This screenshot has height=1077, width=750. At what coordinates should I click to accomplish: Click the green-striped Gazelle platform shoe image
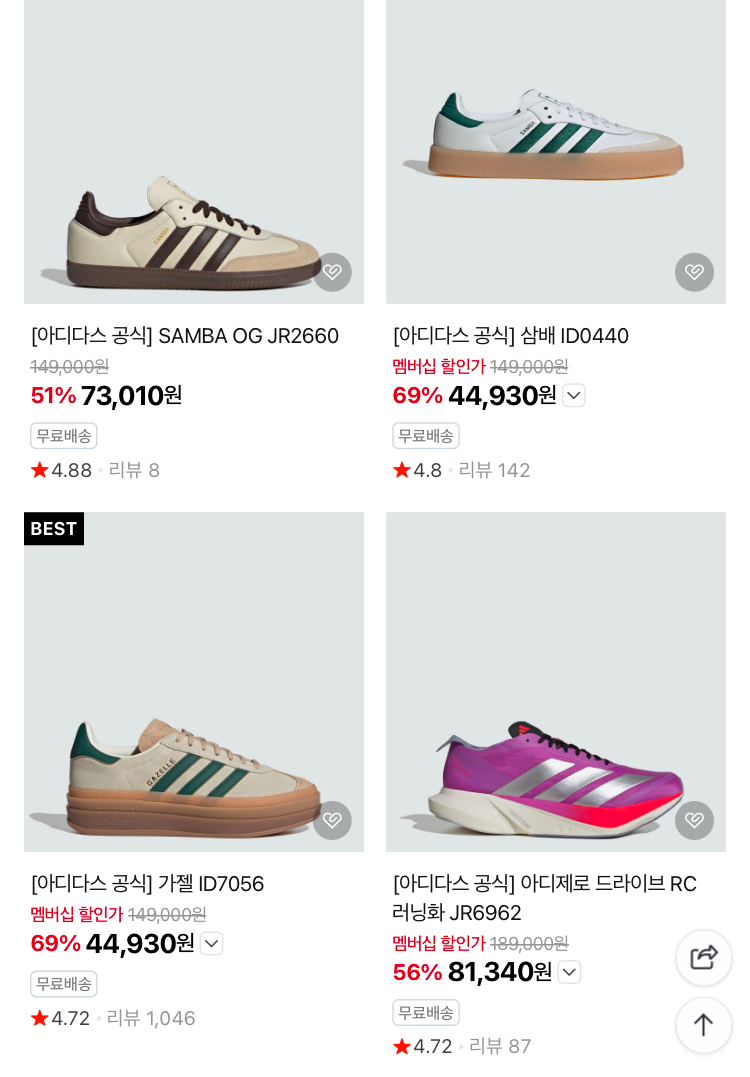190,775
